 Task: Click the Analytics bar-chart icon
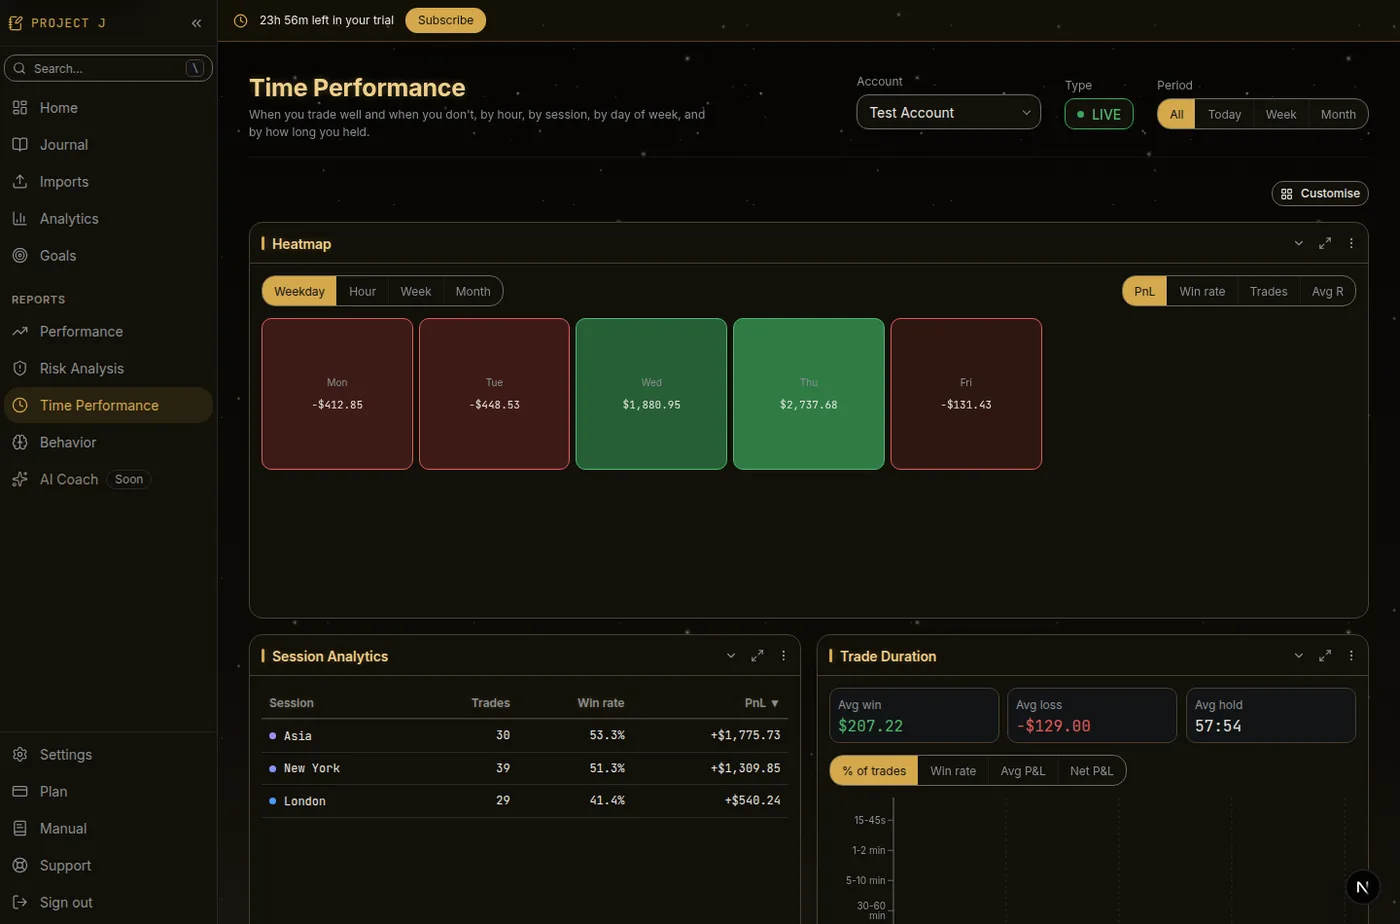(x=20, y=218)
